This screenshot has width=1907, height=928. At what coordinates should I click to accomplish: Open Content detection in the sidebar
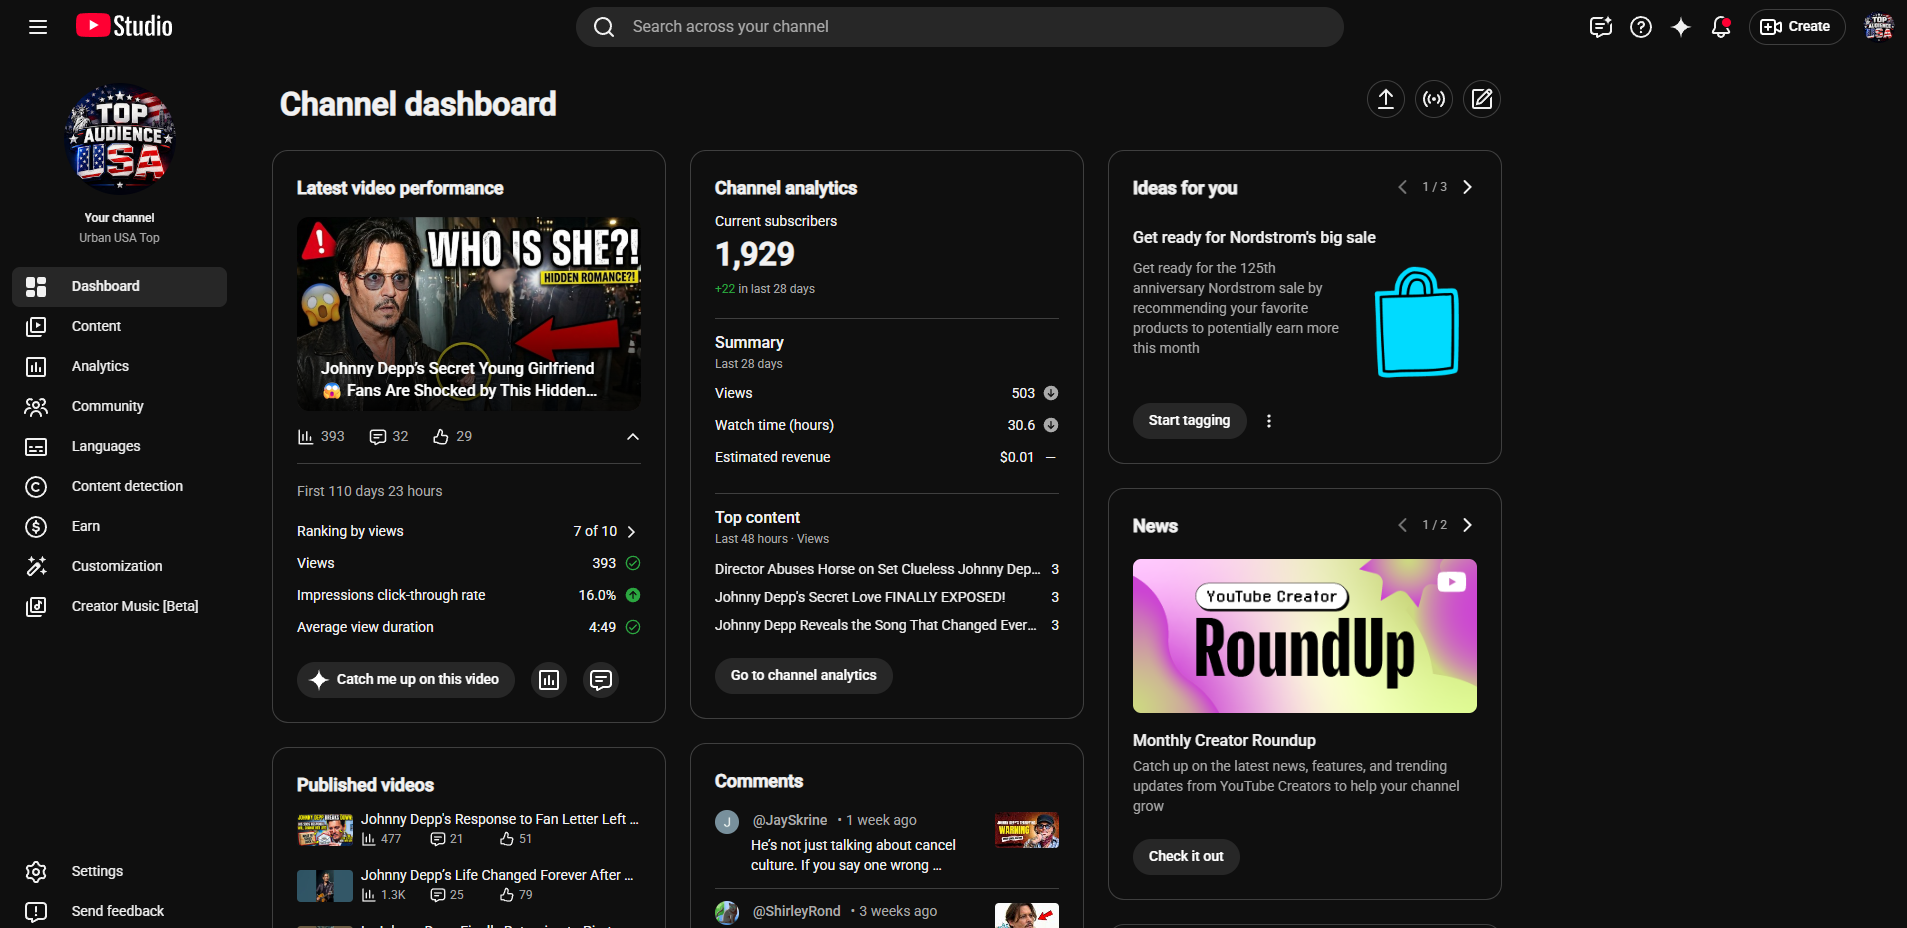[x=119, y=486]
